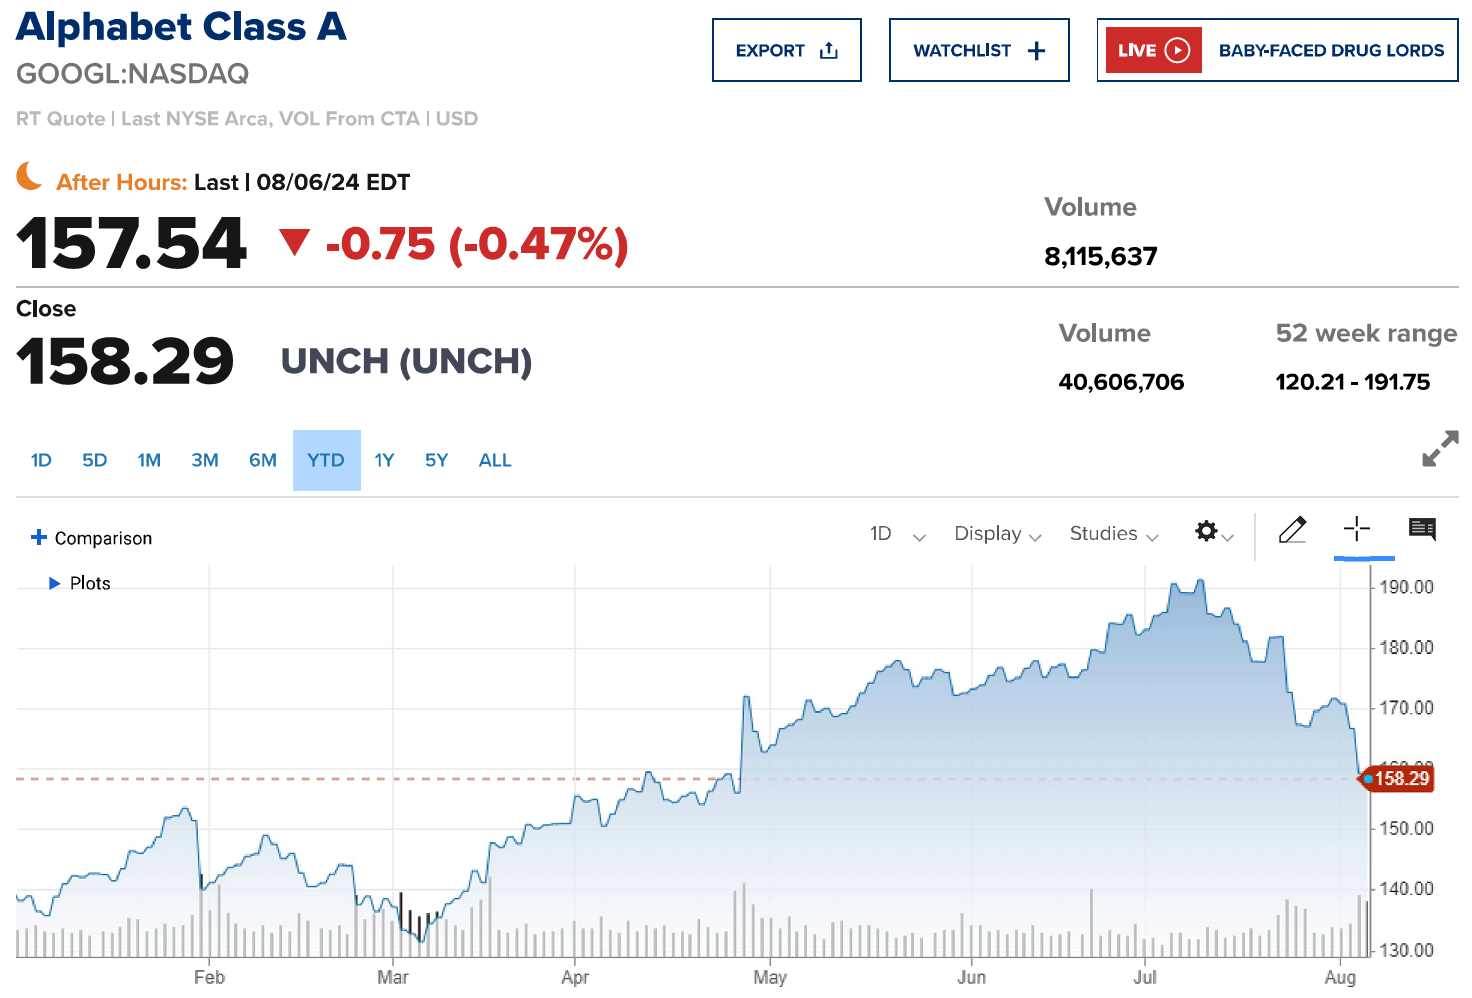Viewport: 1472px width, 998px height.
Task: Open the chart annotations comment icon
Action: [1422, 529]
